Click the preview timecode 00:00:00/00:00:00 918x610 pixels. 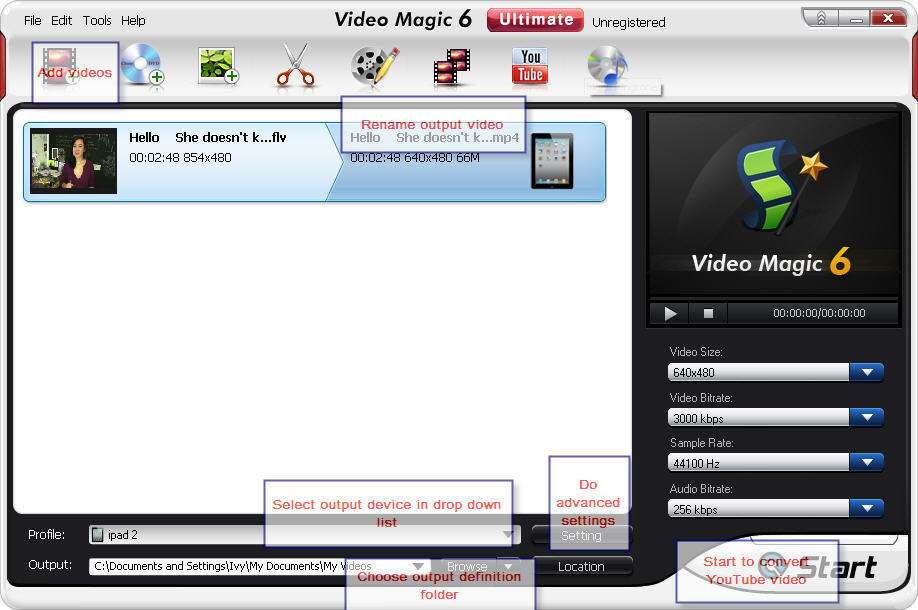pos(819,313)
